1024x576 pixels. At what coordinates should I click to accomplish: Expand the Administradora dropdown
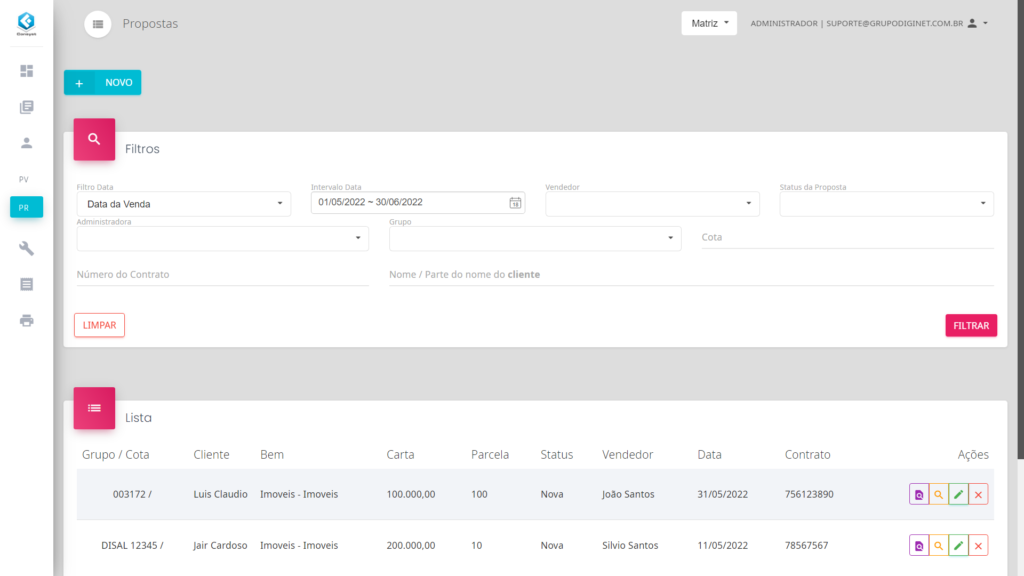[x=222, y=238]
